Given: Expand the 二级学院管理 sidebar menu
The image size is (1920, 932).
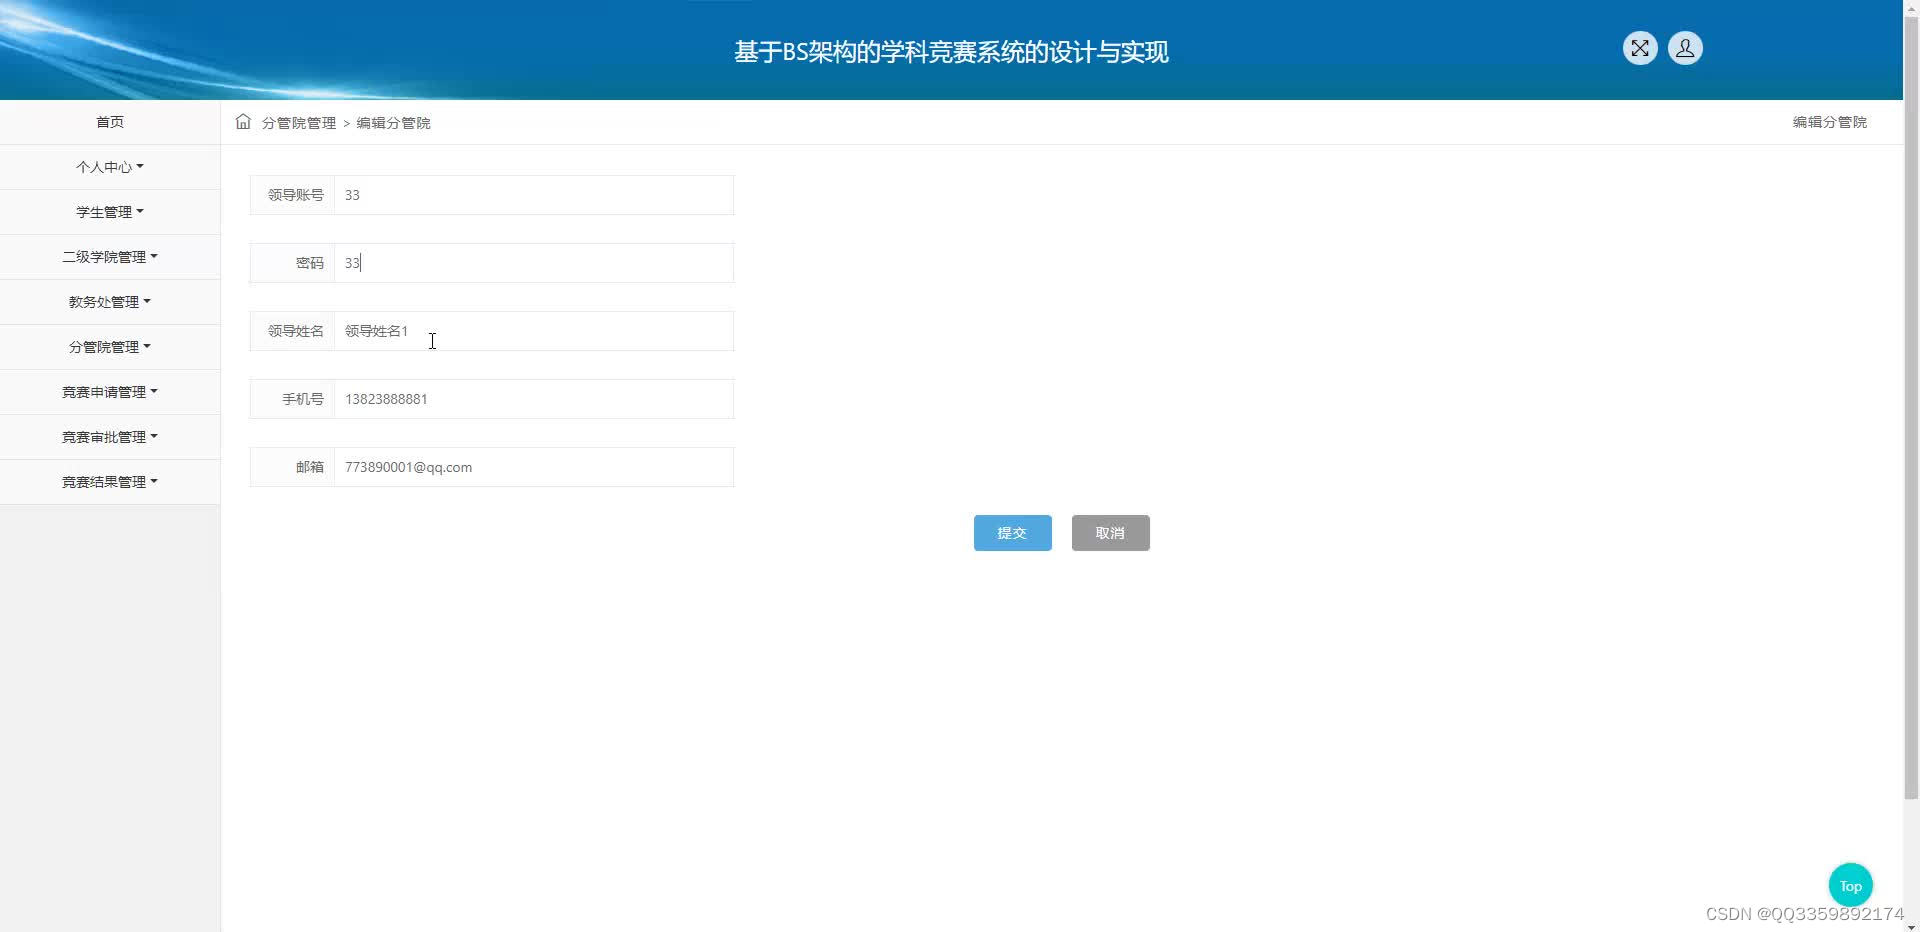Looking at the screenshot, I should click(110, 257).
